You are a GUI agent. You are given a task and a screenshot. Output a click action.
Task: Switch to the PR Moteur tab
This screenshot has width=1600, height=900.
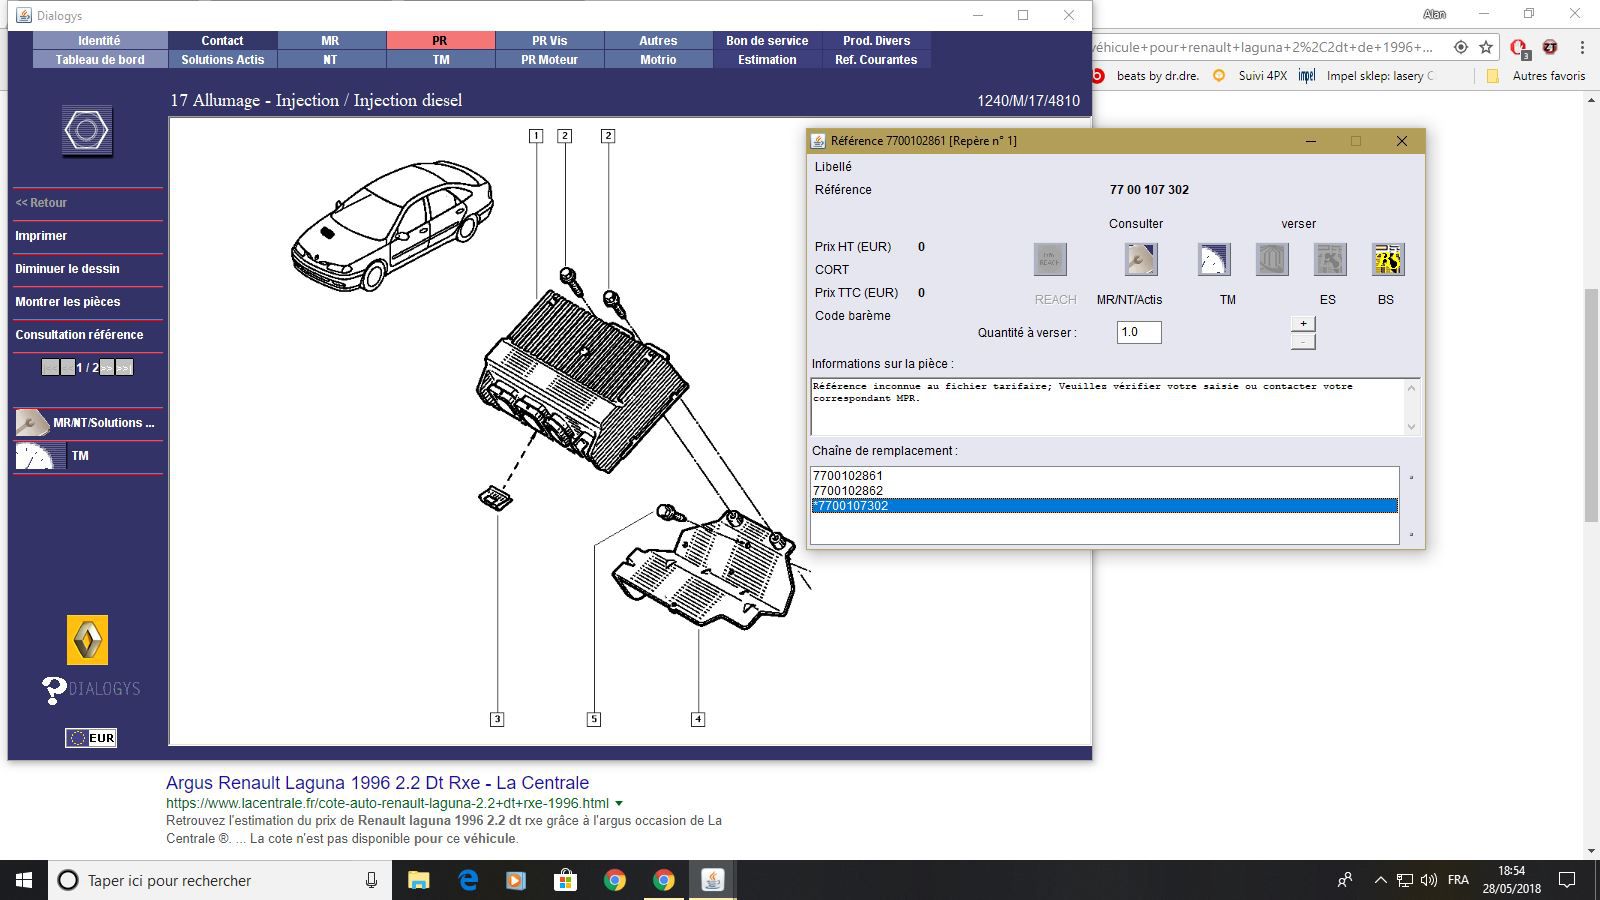click(549, 60)
